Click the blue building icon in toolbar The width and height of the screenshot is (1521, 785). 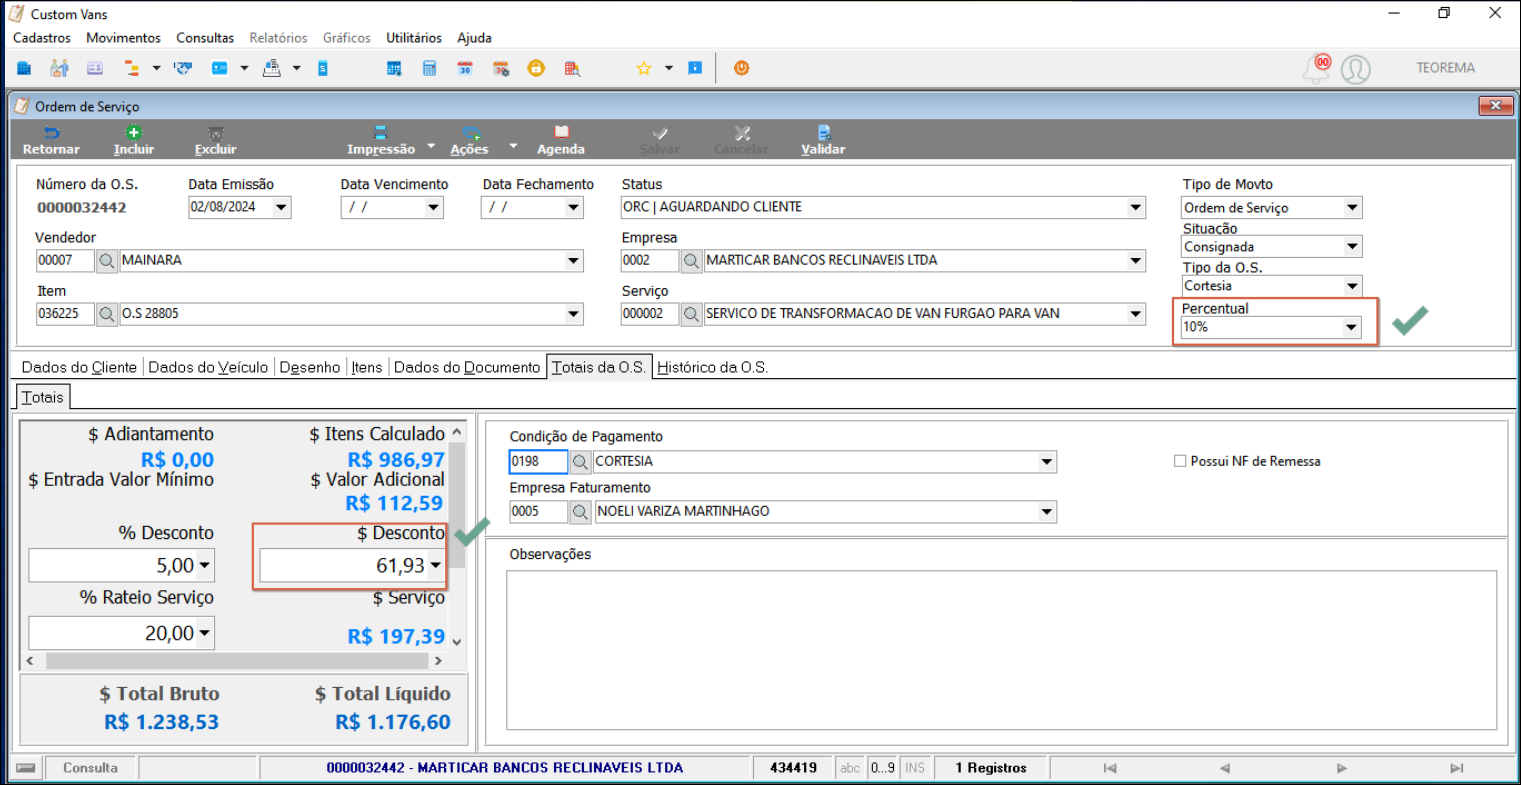tap(24, 68)
